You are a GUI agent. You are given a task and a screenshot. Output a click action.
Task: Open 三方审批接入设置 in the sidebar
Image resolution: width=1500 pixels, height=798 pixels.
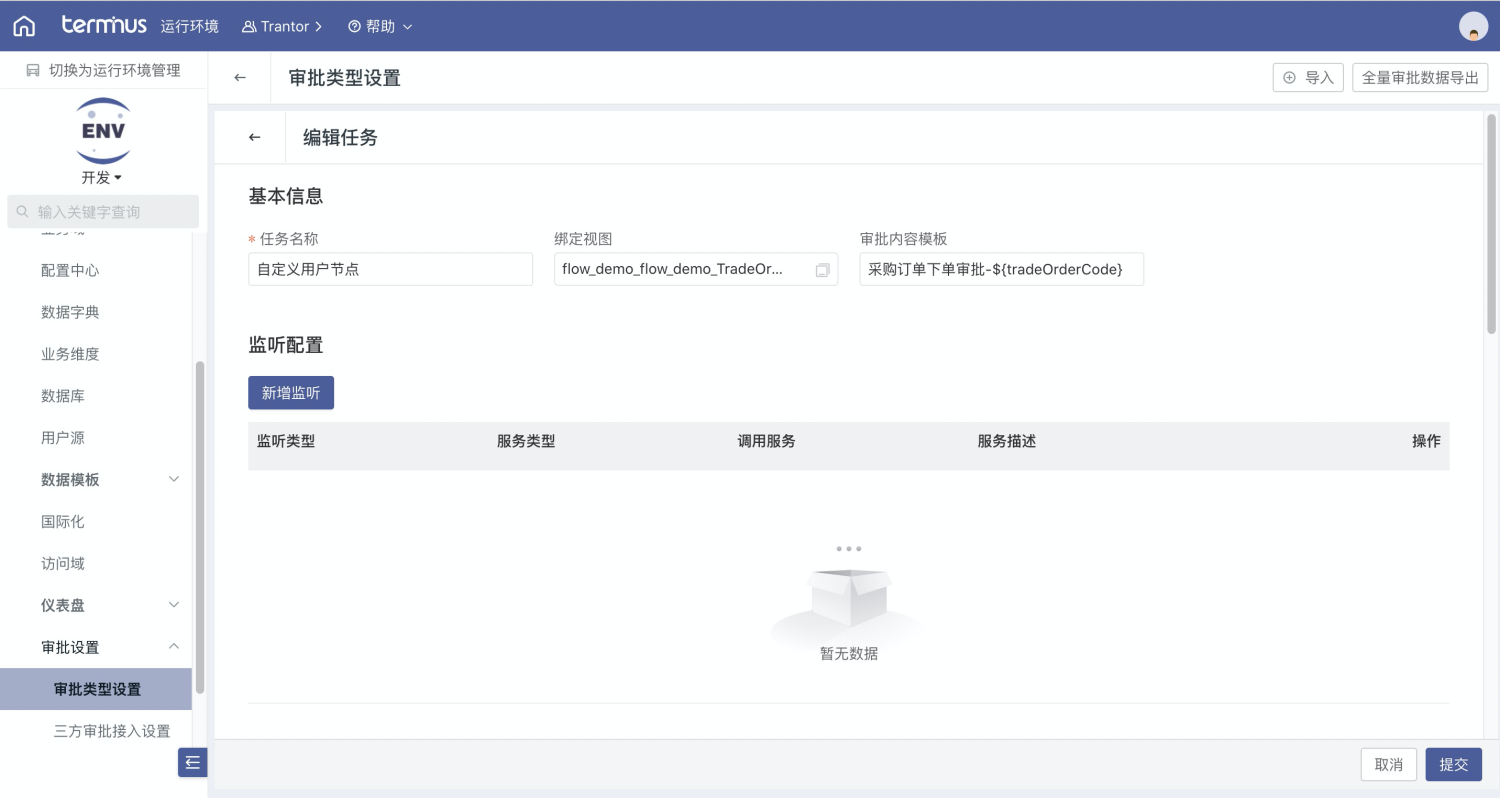click(112, 731)
